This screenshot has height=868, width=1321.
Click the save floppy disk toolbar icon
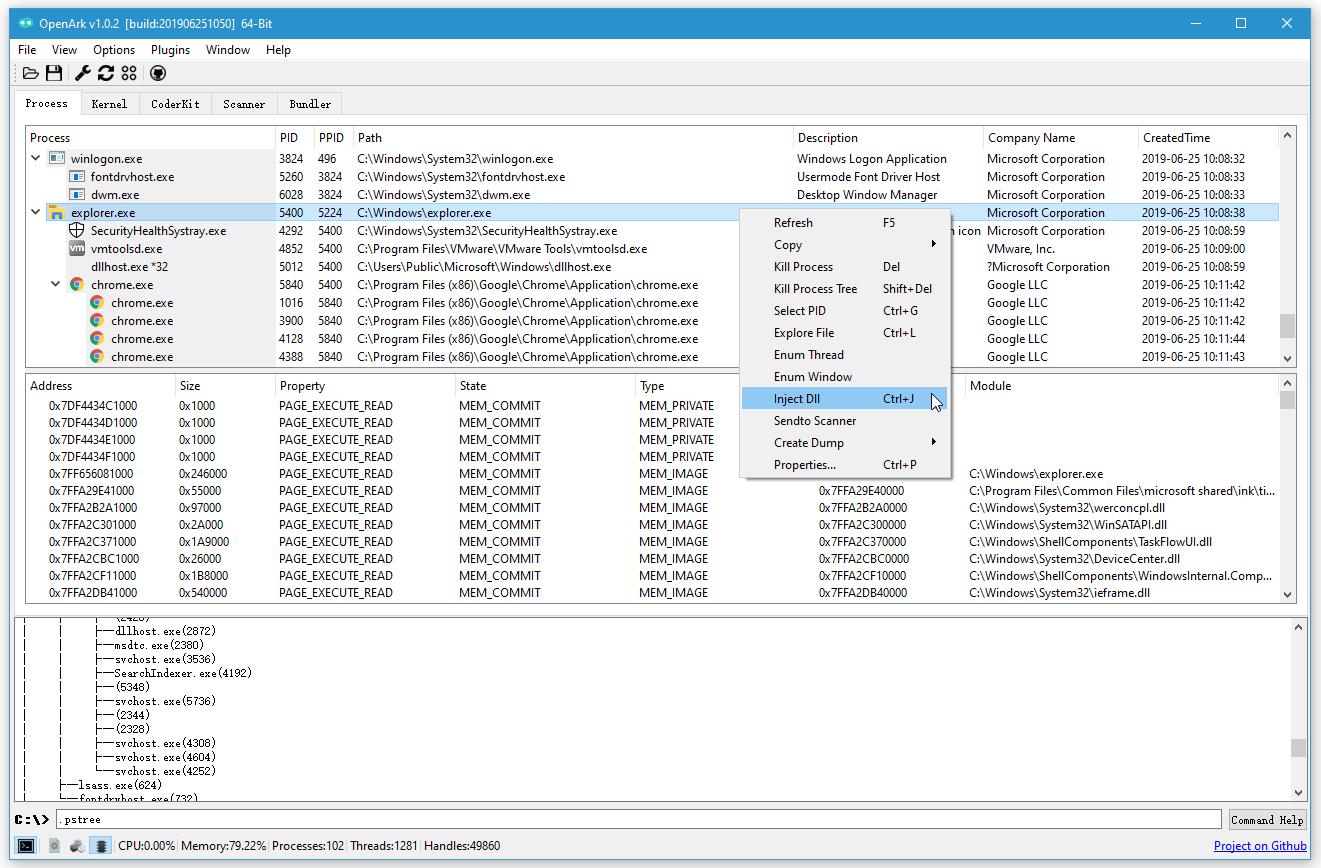(x=54, y=73)
